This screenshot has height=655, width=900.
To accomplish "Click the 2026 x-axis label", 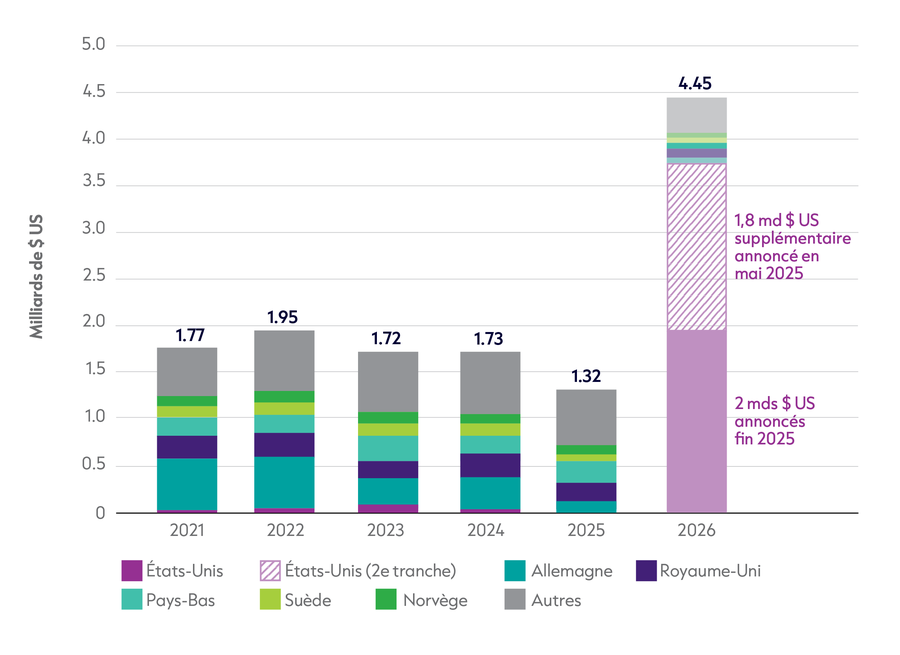I will 696,530.
